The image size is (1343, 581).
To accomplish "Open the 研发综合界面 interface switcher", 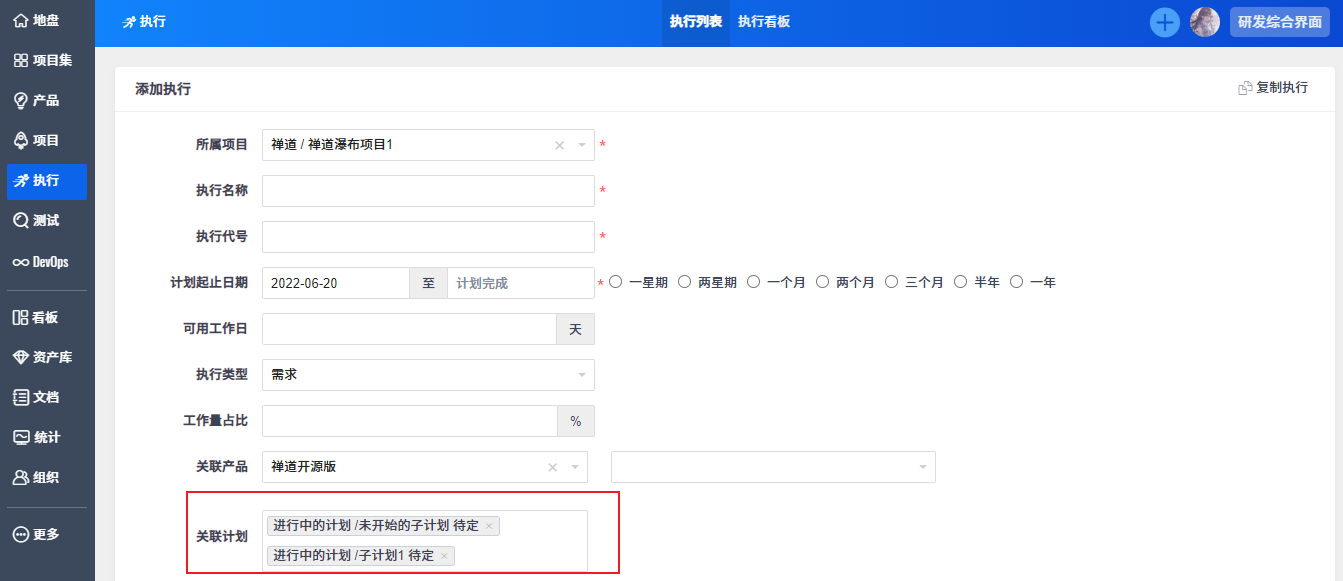I will click(x=1280, y=22).
